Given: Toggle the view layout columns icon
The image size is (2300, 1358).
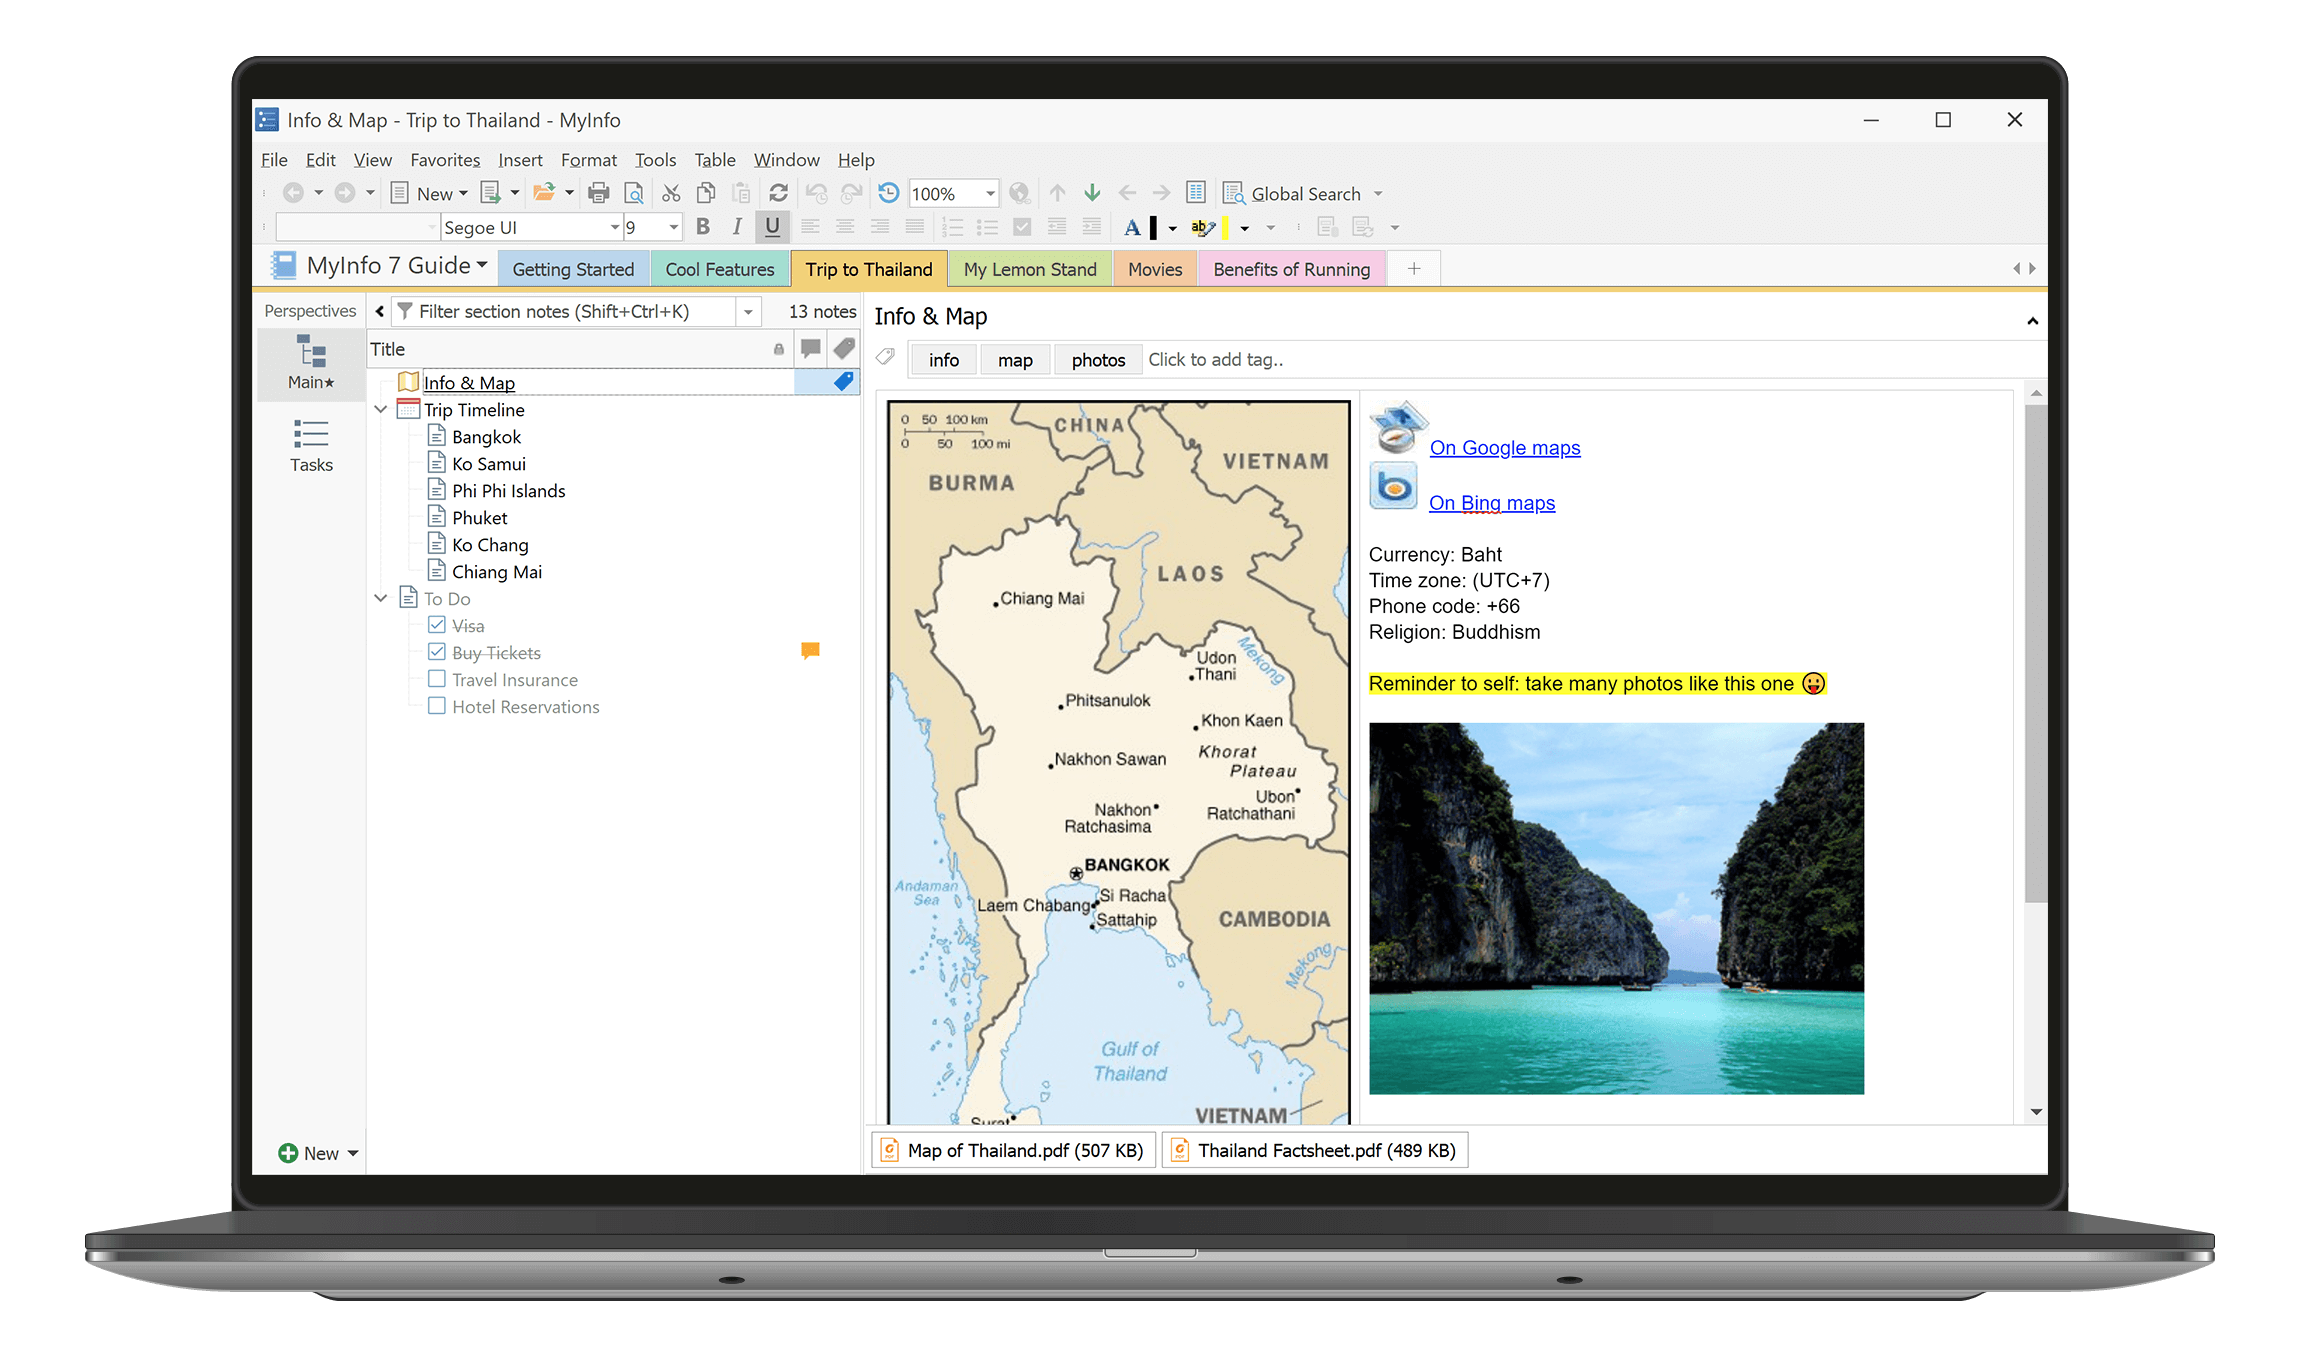Looking at the screenshot, I should click(x=1196, y=193).
